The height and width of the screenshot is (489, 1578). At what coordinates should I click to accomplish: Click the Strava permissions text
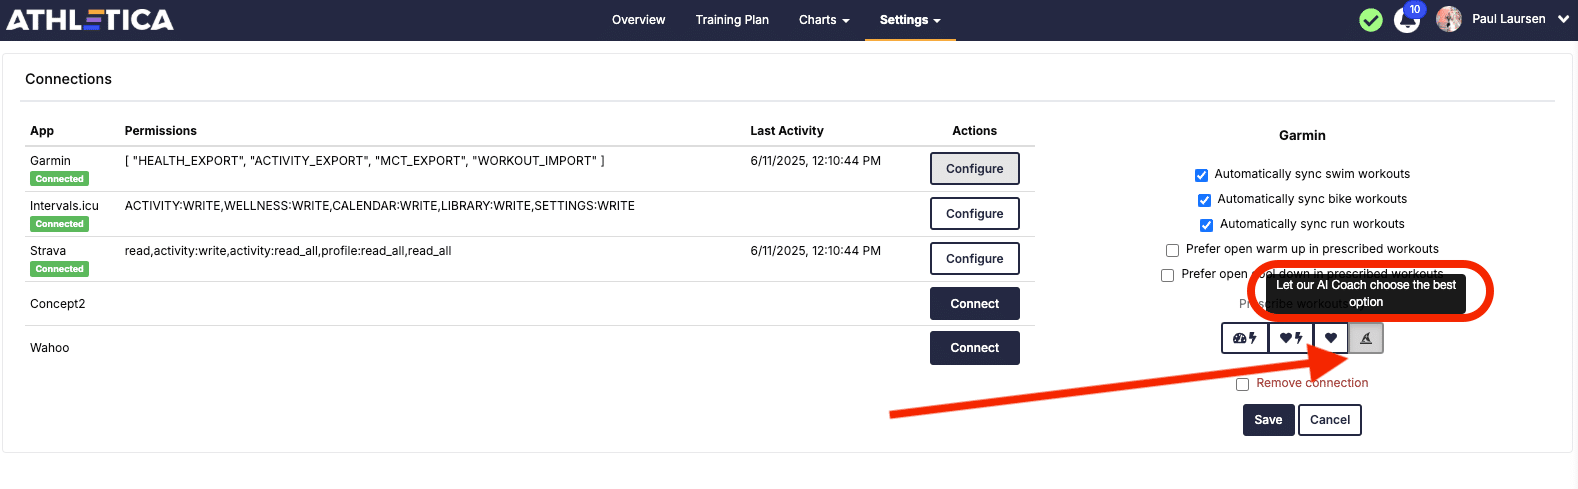[x=288, y=251]
